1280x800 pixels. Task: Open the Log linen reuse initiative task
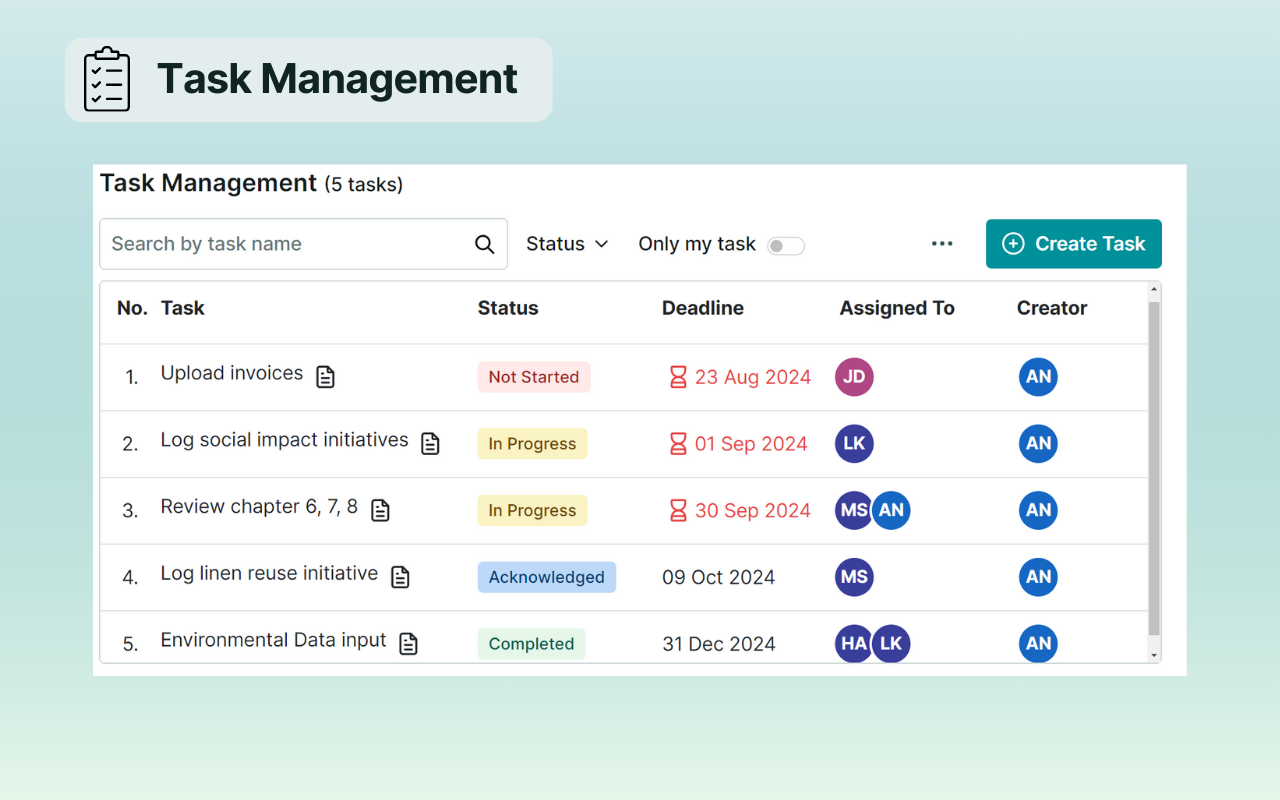tap(269, 574)
